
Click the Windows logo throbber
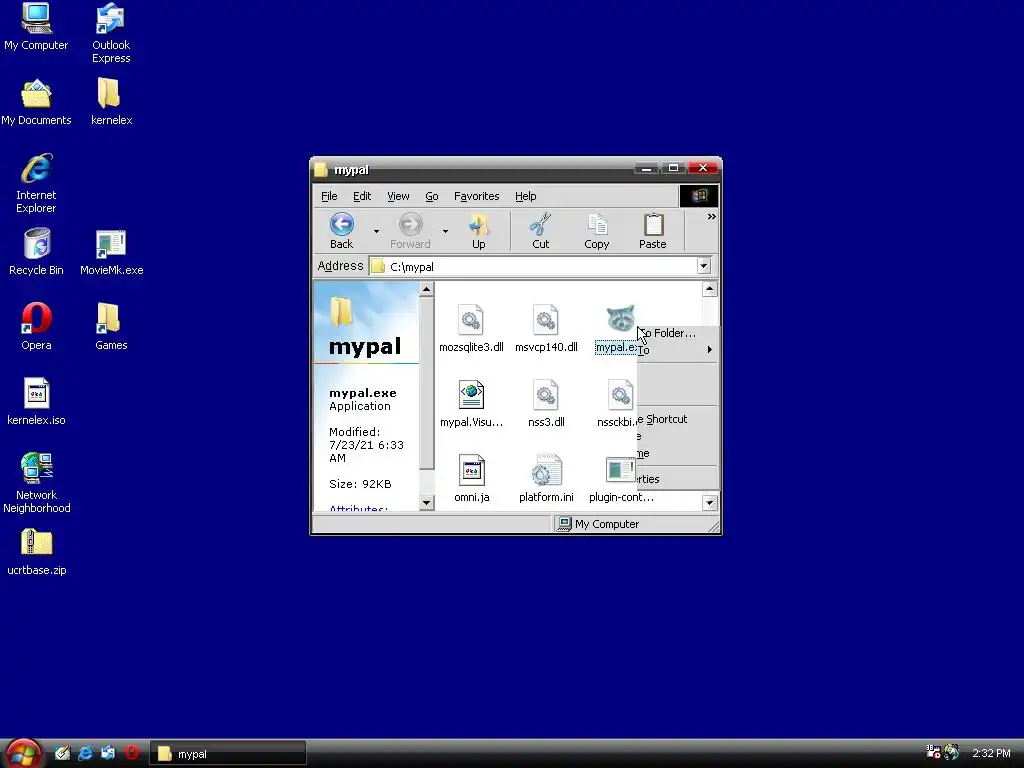(699, 196)
